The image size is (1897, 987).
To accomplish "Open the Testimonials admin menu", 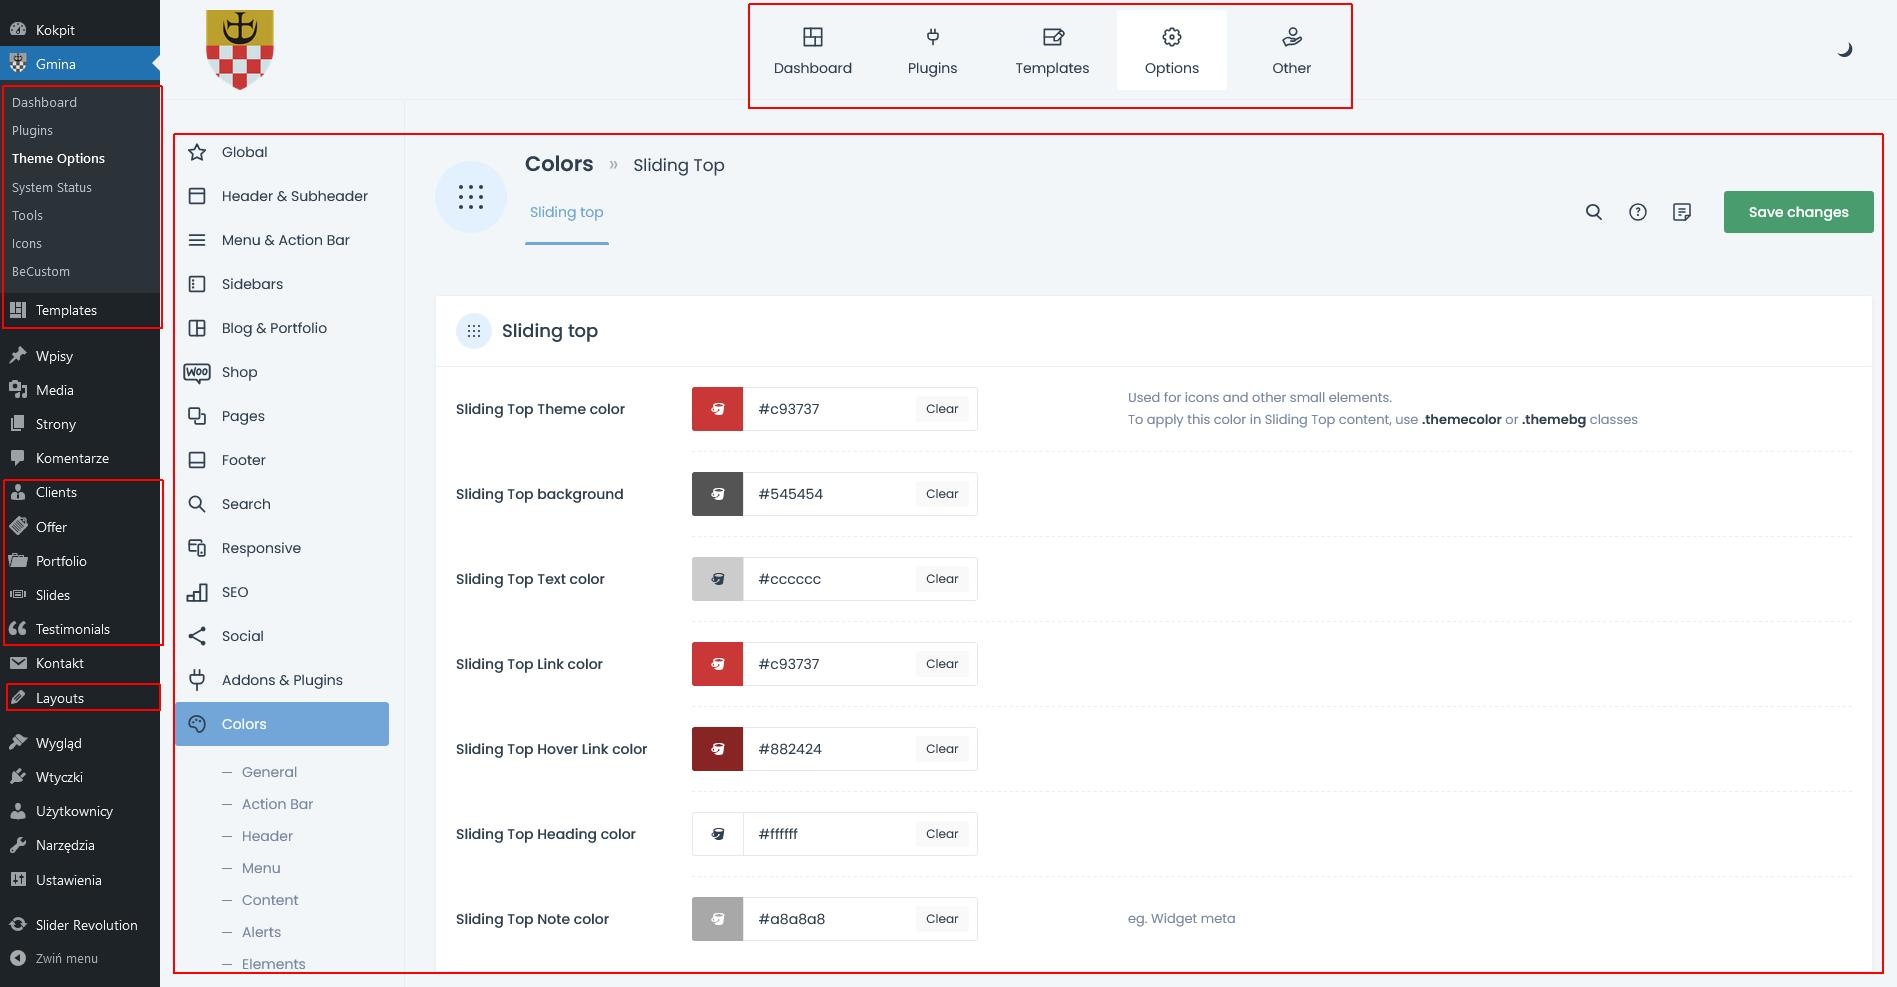I will [80, 629].
